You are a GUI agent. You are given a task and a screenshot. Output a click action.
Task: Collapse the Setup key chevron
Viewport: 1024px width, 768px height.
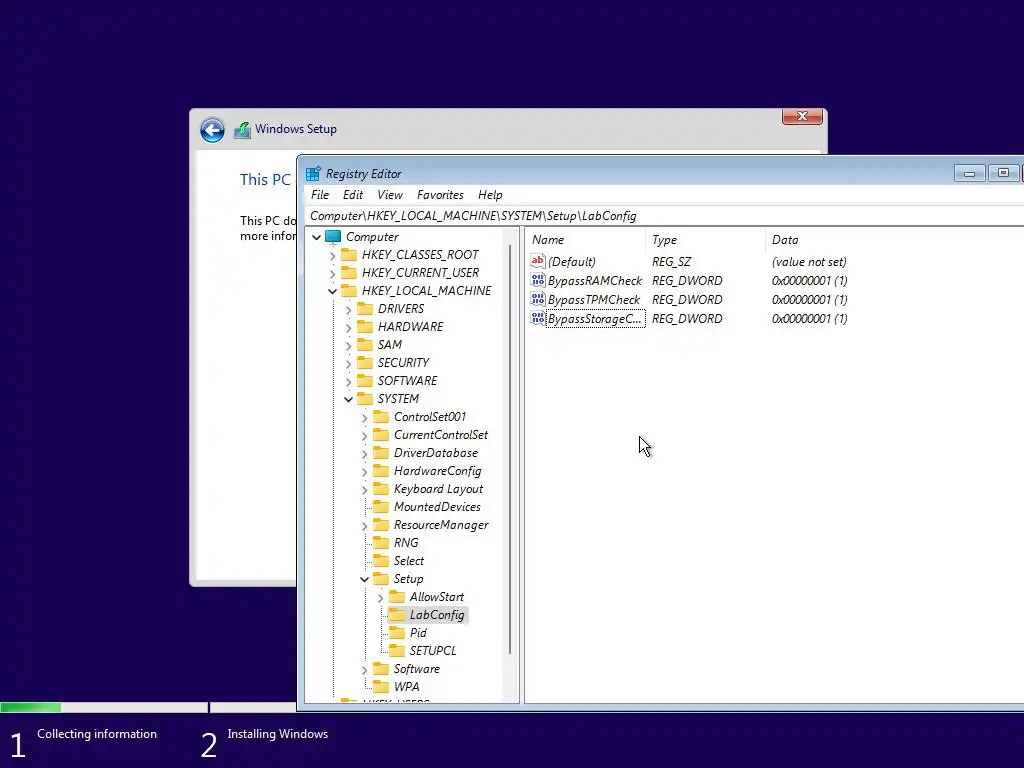pyautogui.click(x=364, y=579)
